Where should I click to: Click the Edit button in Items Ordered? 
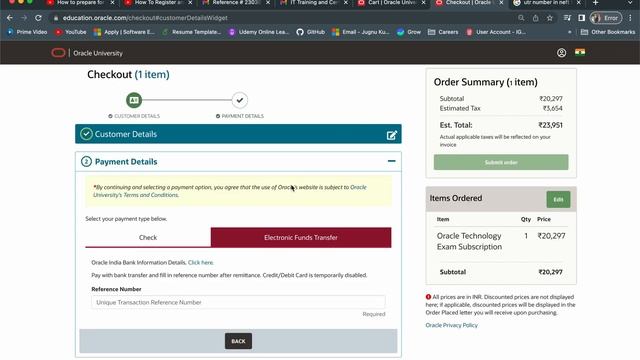tap(558, 200)
